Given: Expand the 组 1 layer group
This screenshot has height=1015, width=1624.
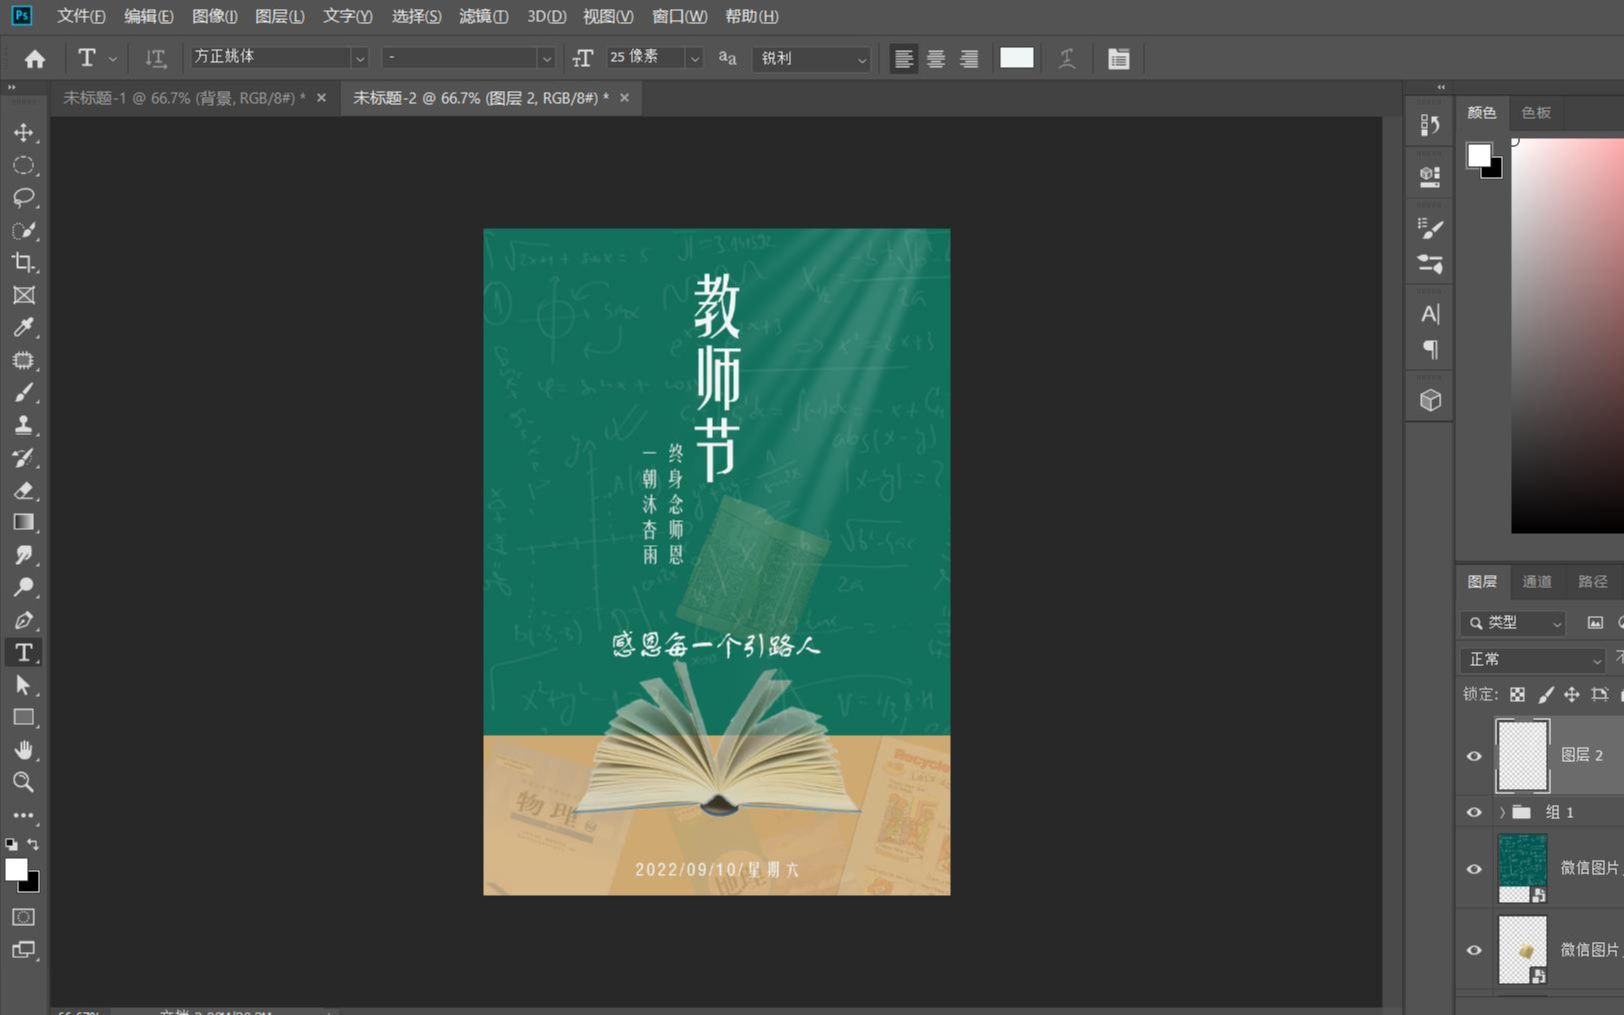Looking at the screenshot, I should [1502, 812].
